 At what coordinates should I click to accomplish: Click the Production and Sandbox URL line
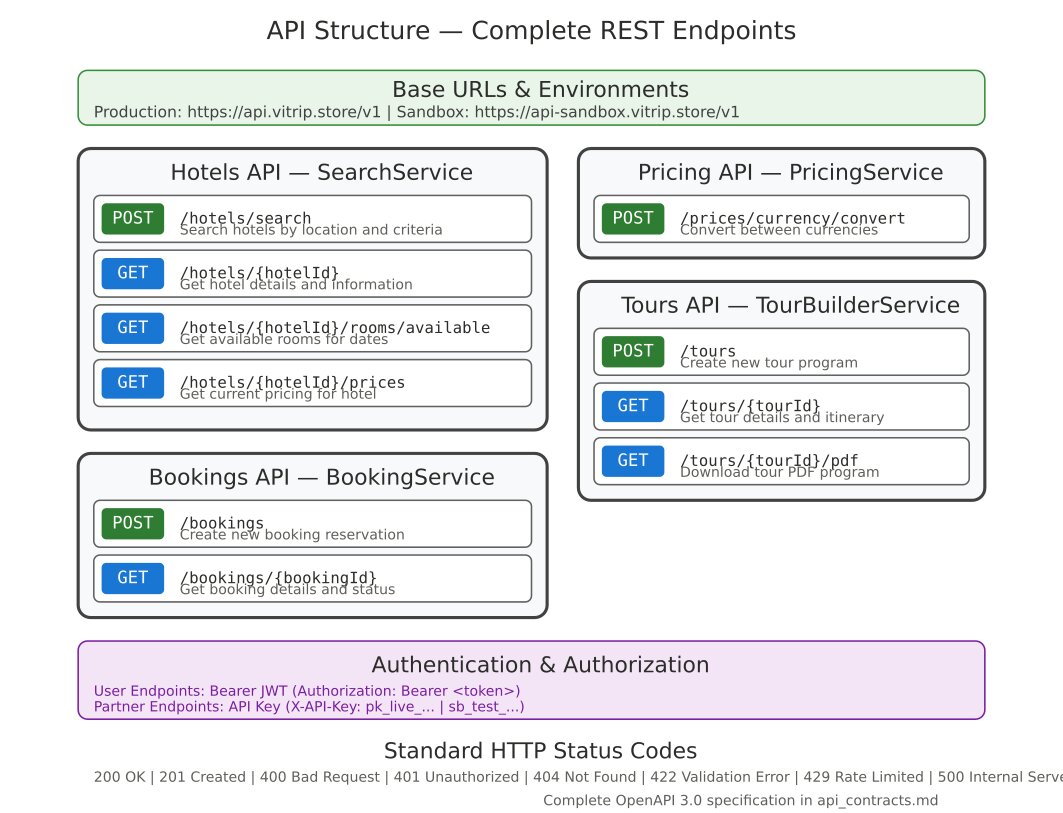(x=416, y=112)
